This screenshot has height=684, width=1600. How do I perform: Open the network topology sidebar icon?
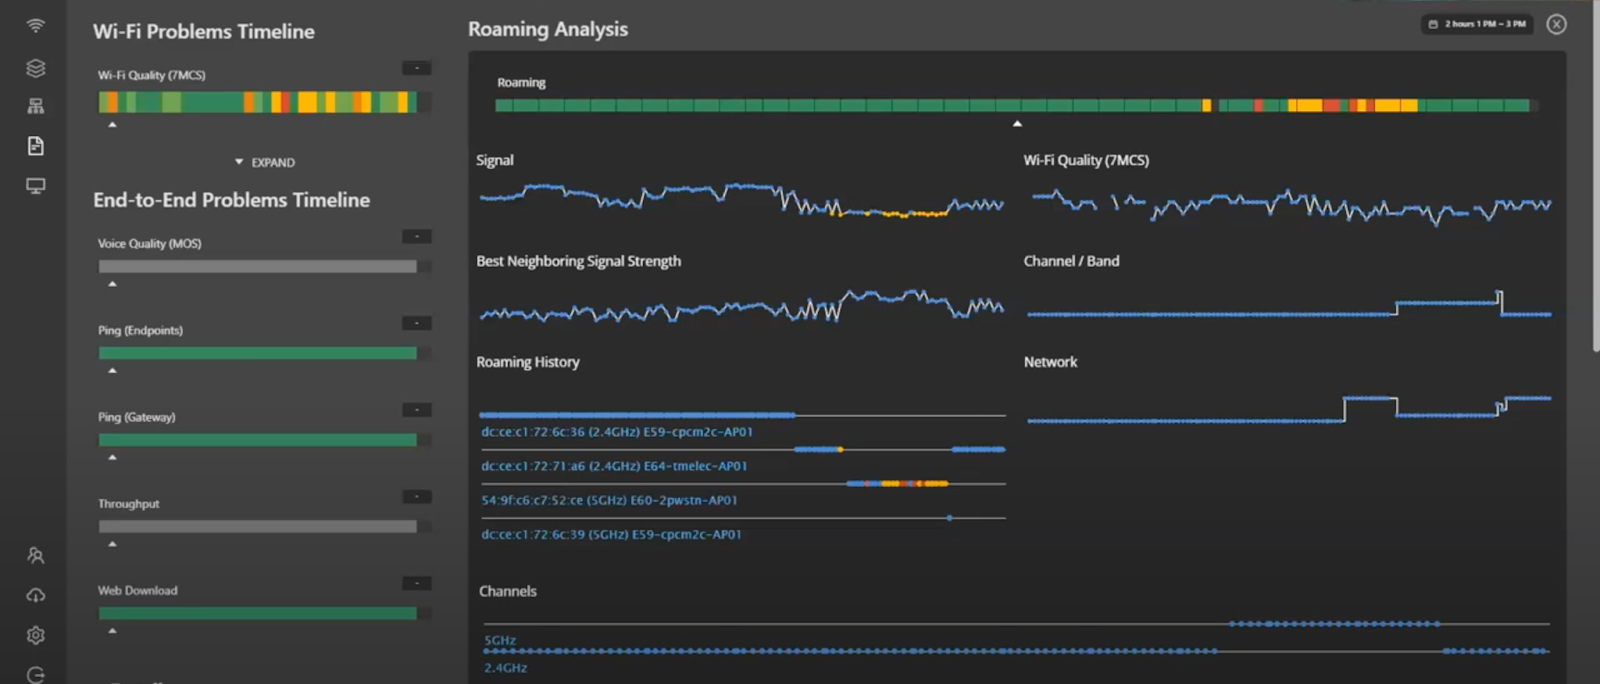click(x=36, y=106)
